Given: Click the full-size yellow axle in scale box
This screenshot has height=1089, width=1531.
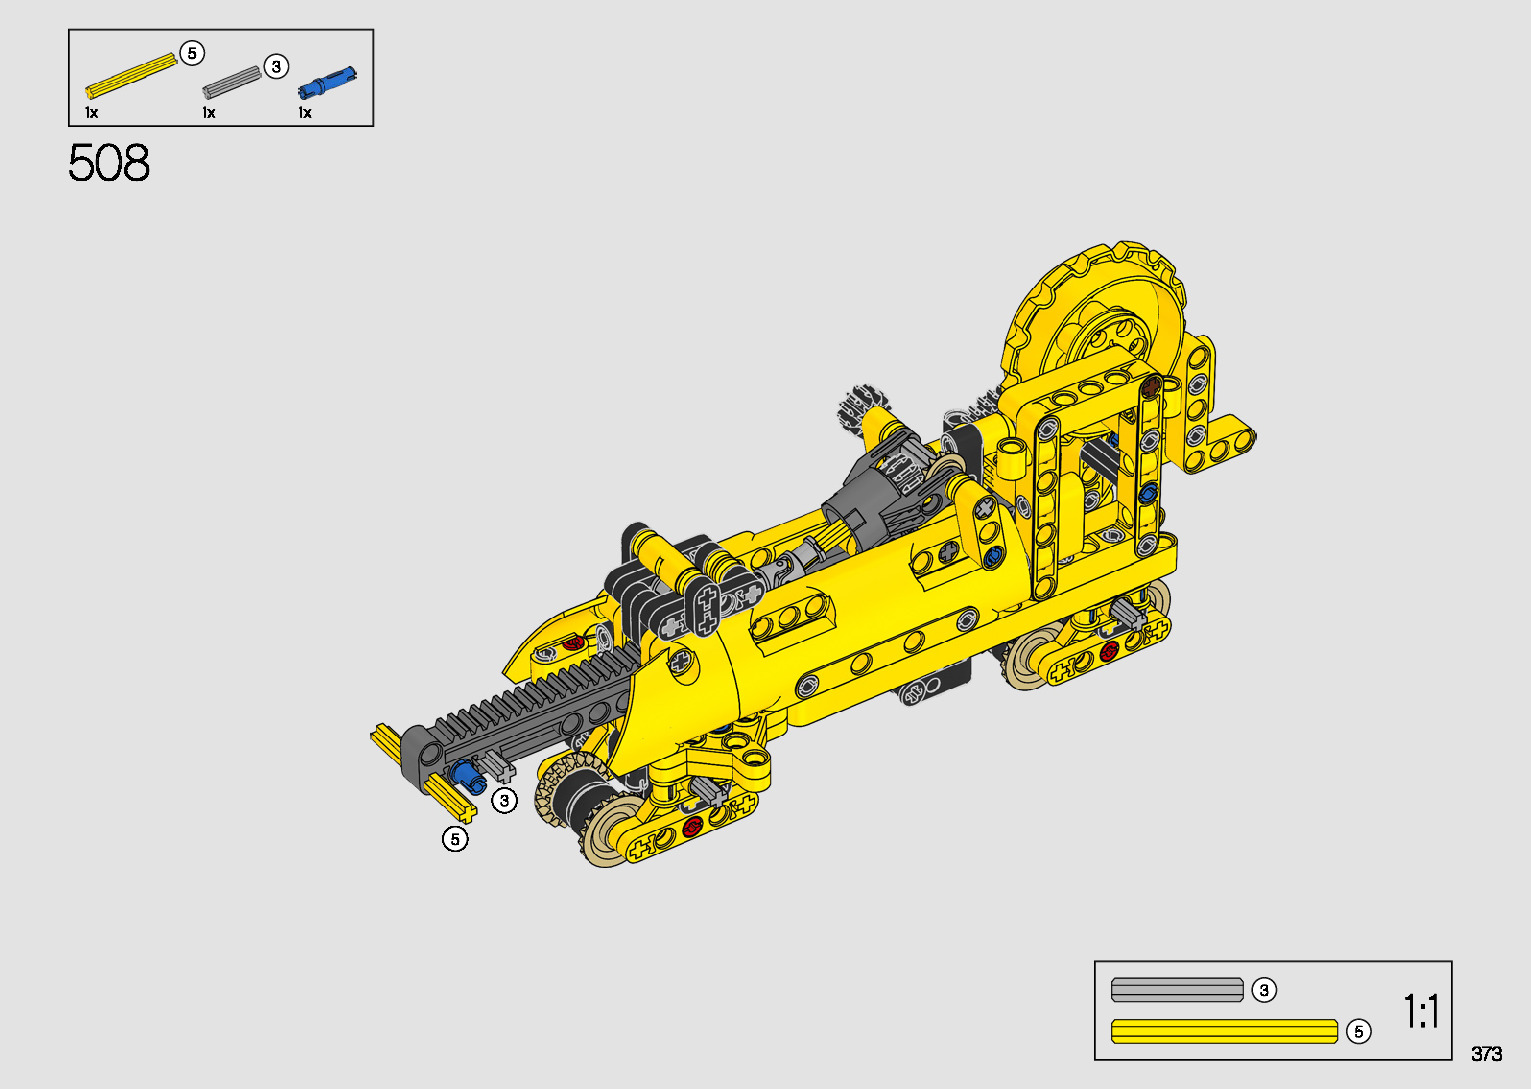Looking at the screenshot, I should click(x=1224, y=1031).
